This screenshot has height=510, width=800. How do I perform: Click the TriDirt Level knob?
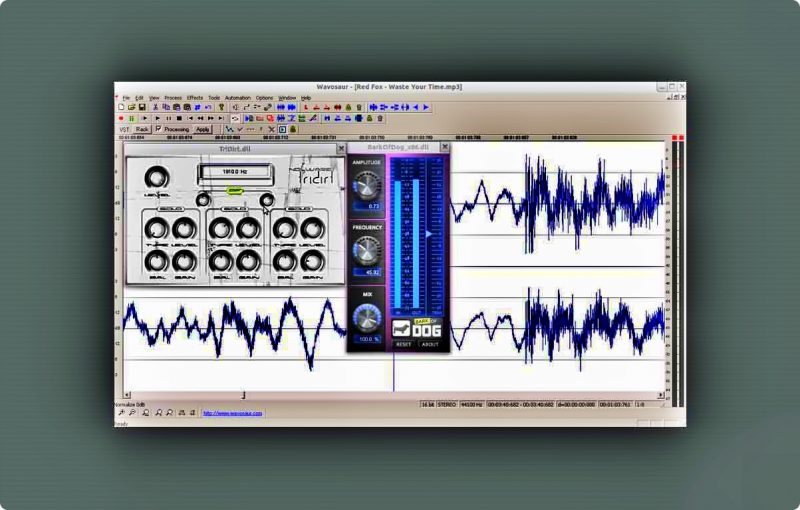tap(157, 178)
